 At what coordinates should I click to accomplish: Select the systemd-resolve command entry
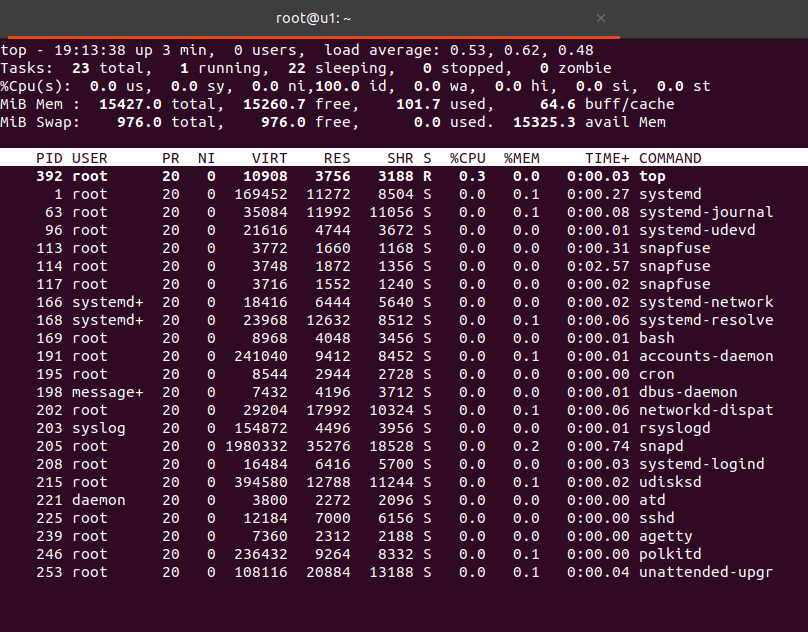coord(706,321)
